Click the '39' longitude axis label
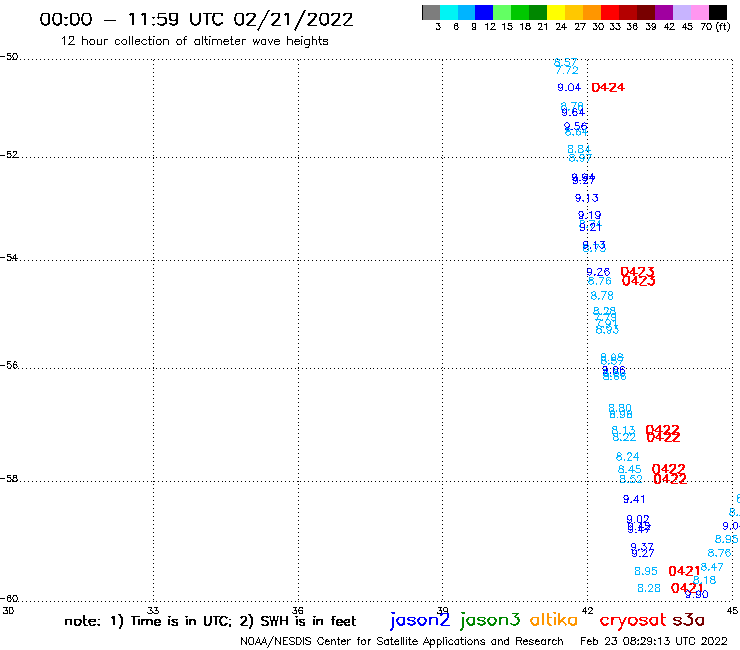Viewport: 740px width, 650px height. (442, 610)
